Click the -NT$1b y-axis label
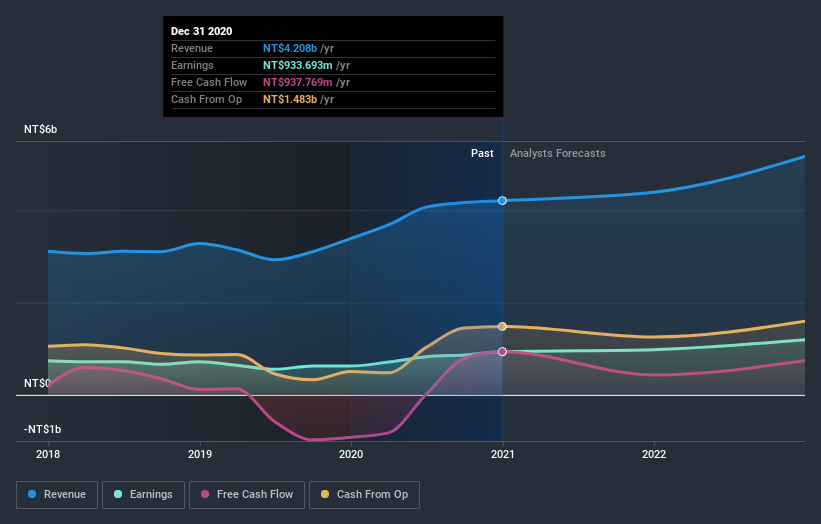 42,429
